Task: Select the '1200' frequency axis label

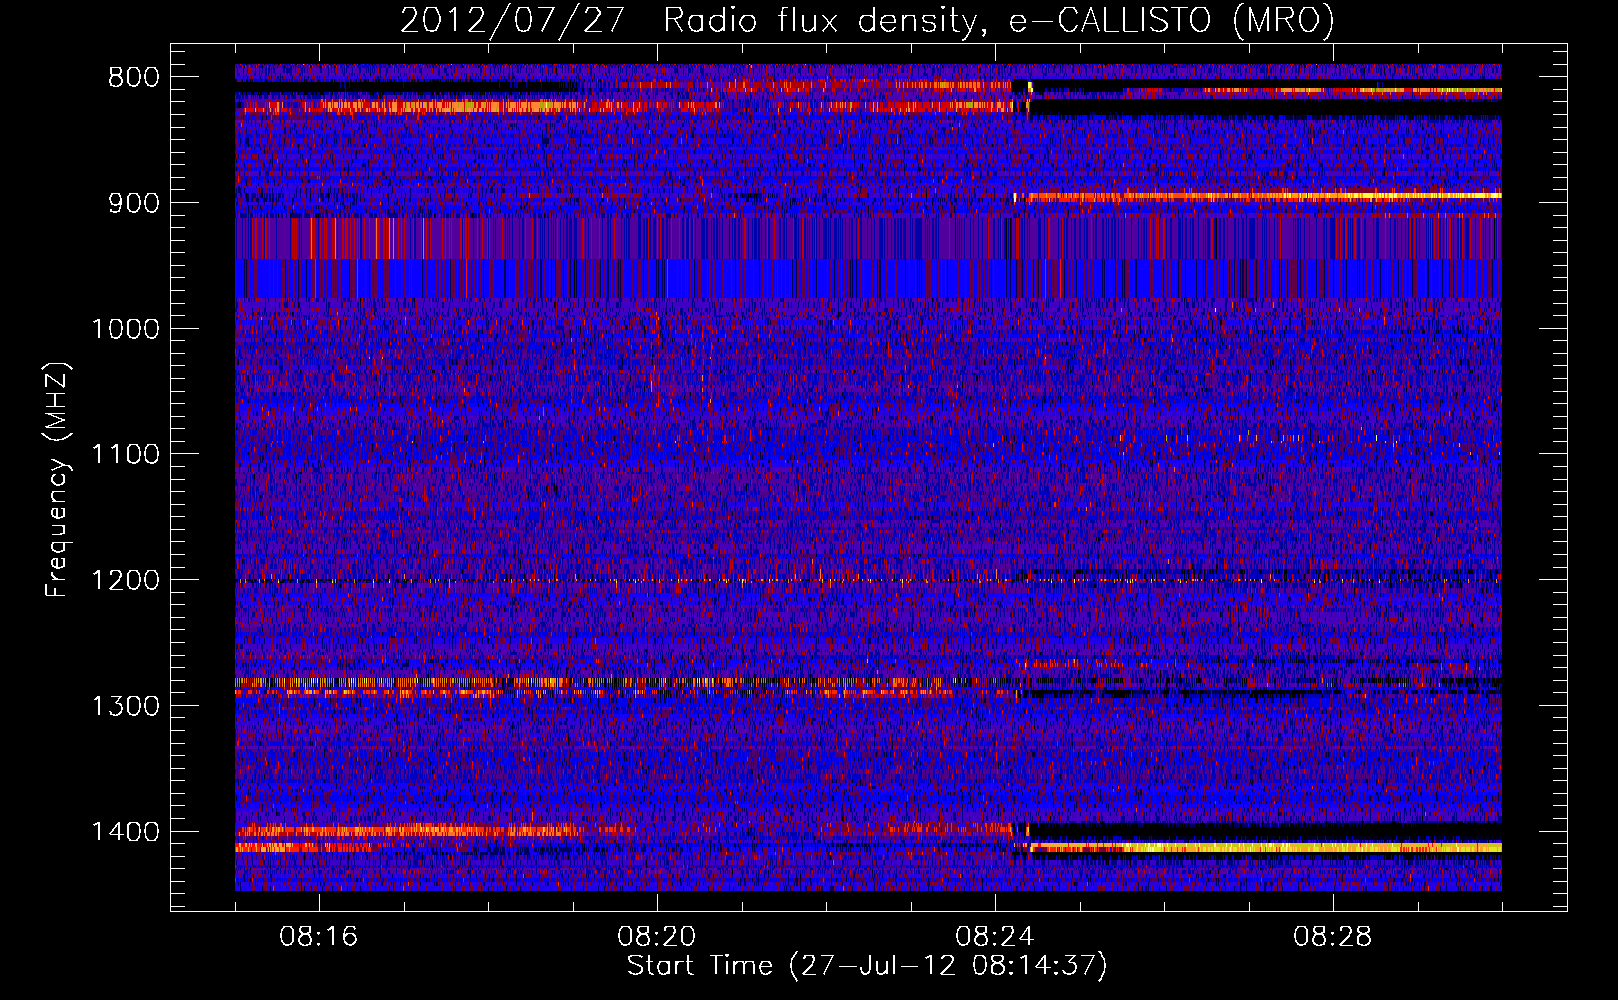Action: (126, 581)
